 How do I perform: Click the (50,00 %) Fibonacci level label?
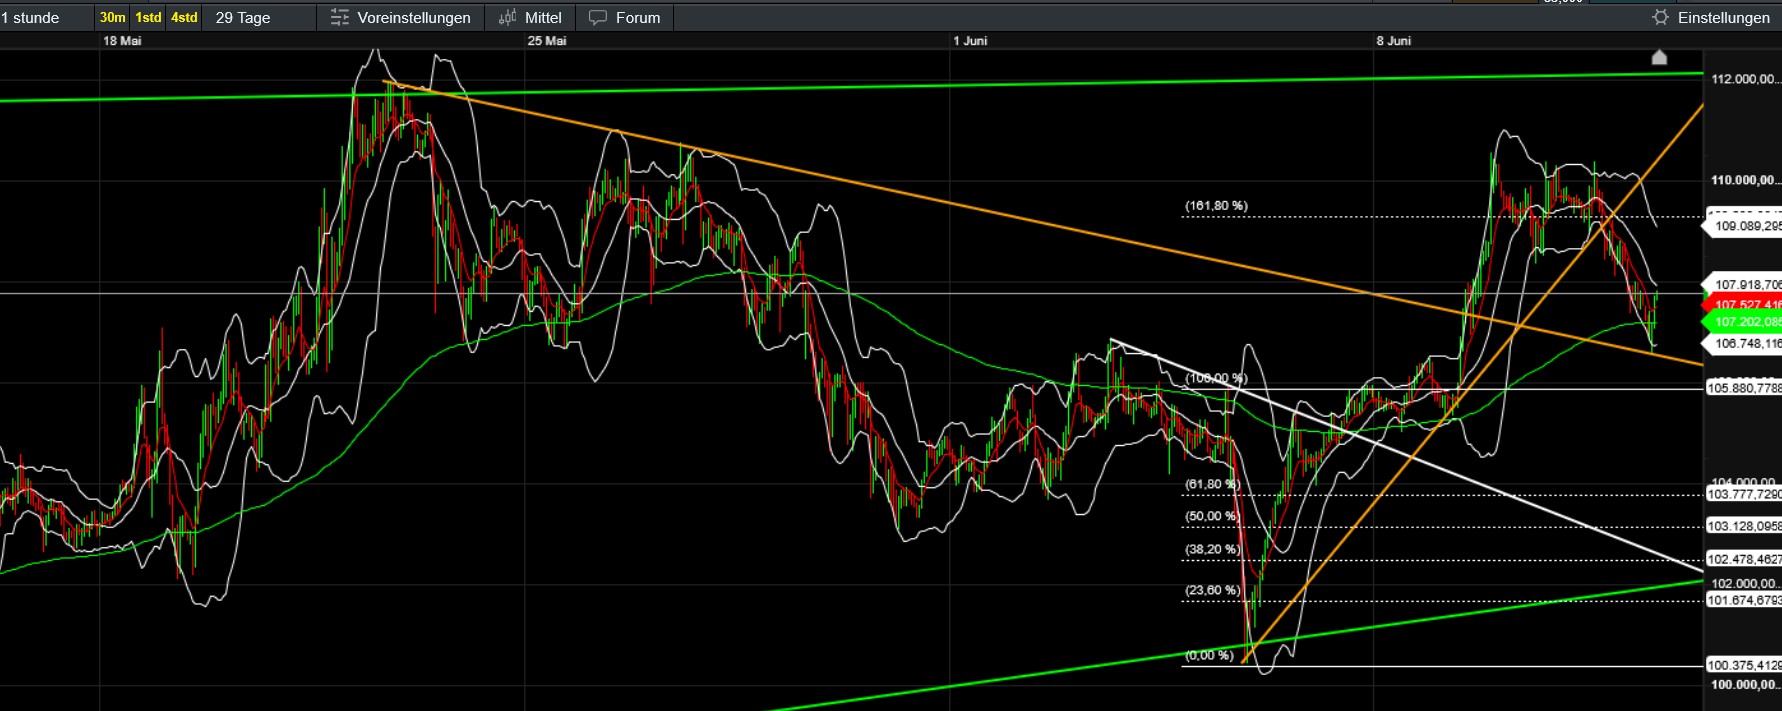pos(1212,516)
